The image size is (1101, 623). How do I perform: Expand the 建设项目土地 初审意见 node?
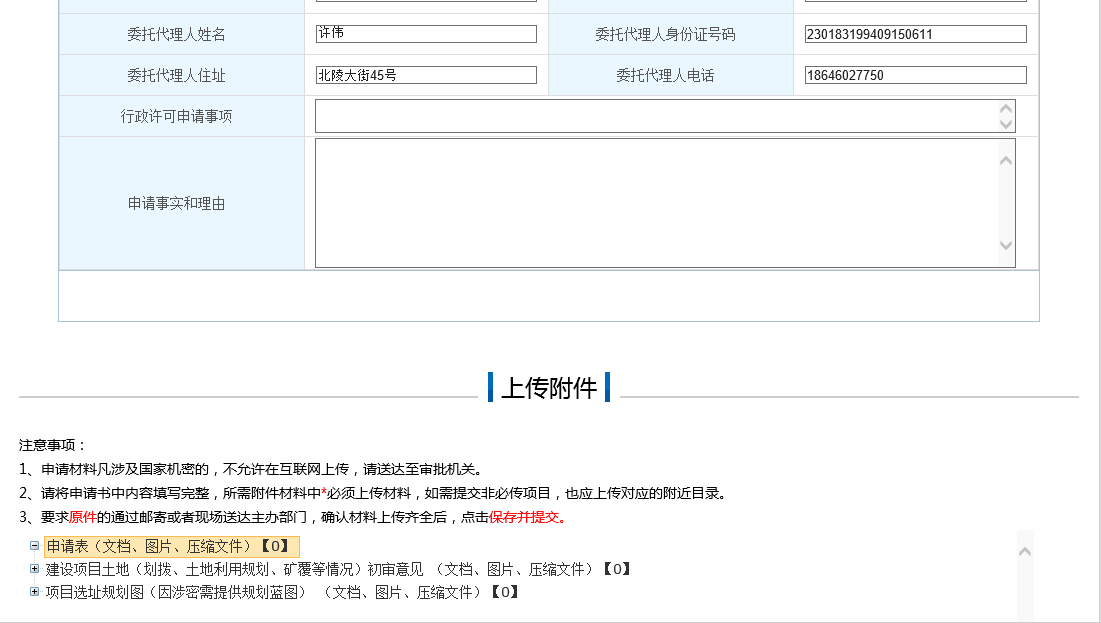click(34, 569)
